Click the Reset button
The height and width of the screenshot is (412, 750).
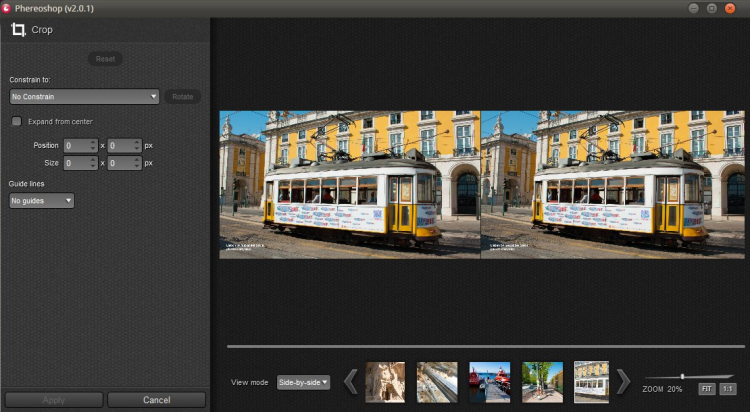[105, 59]
